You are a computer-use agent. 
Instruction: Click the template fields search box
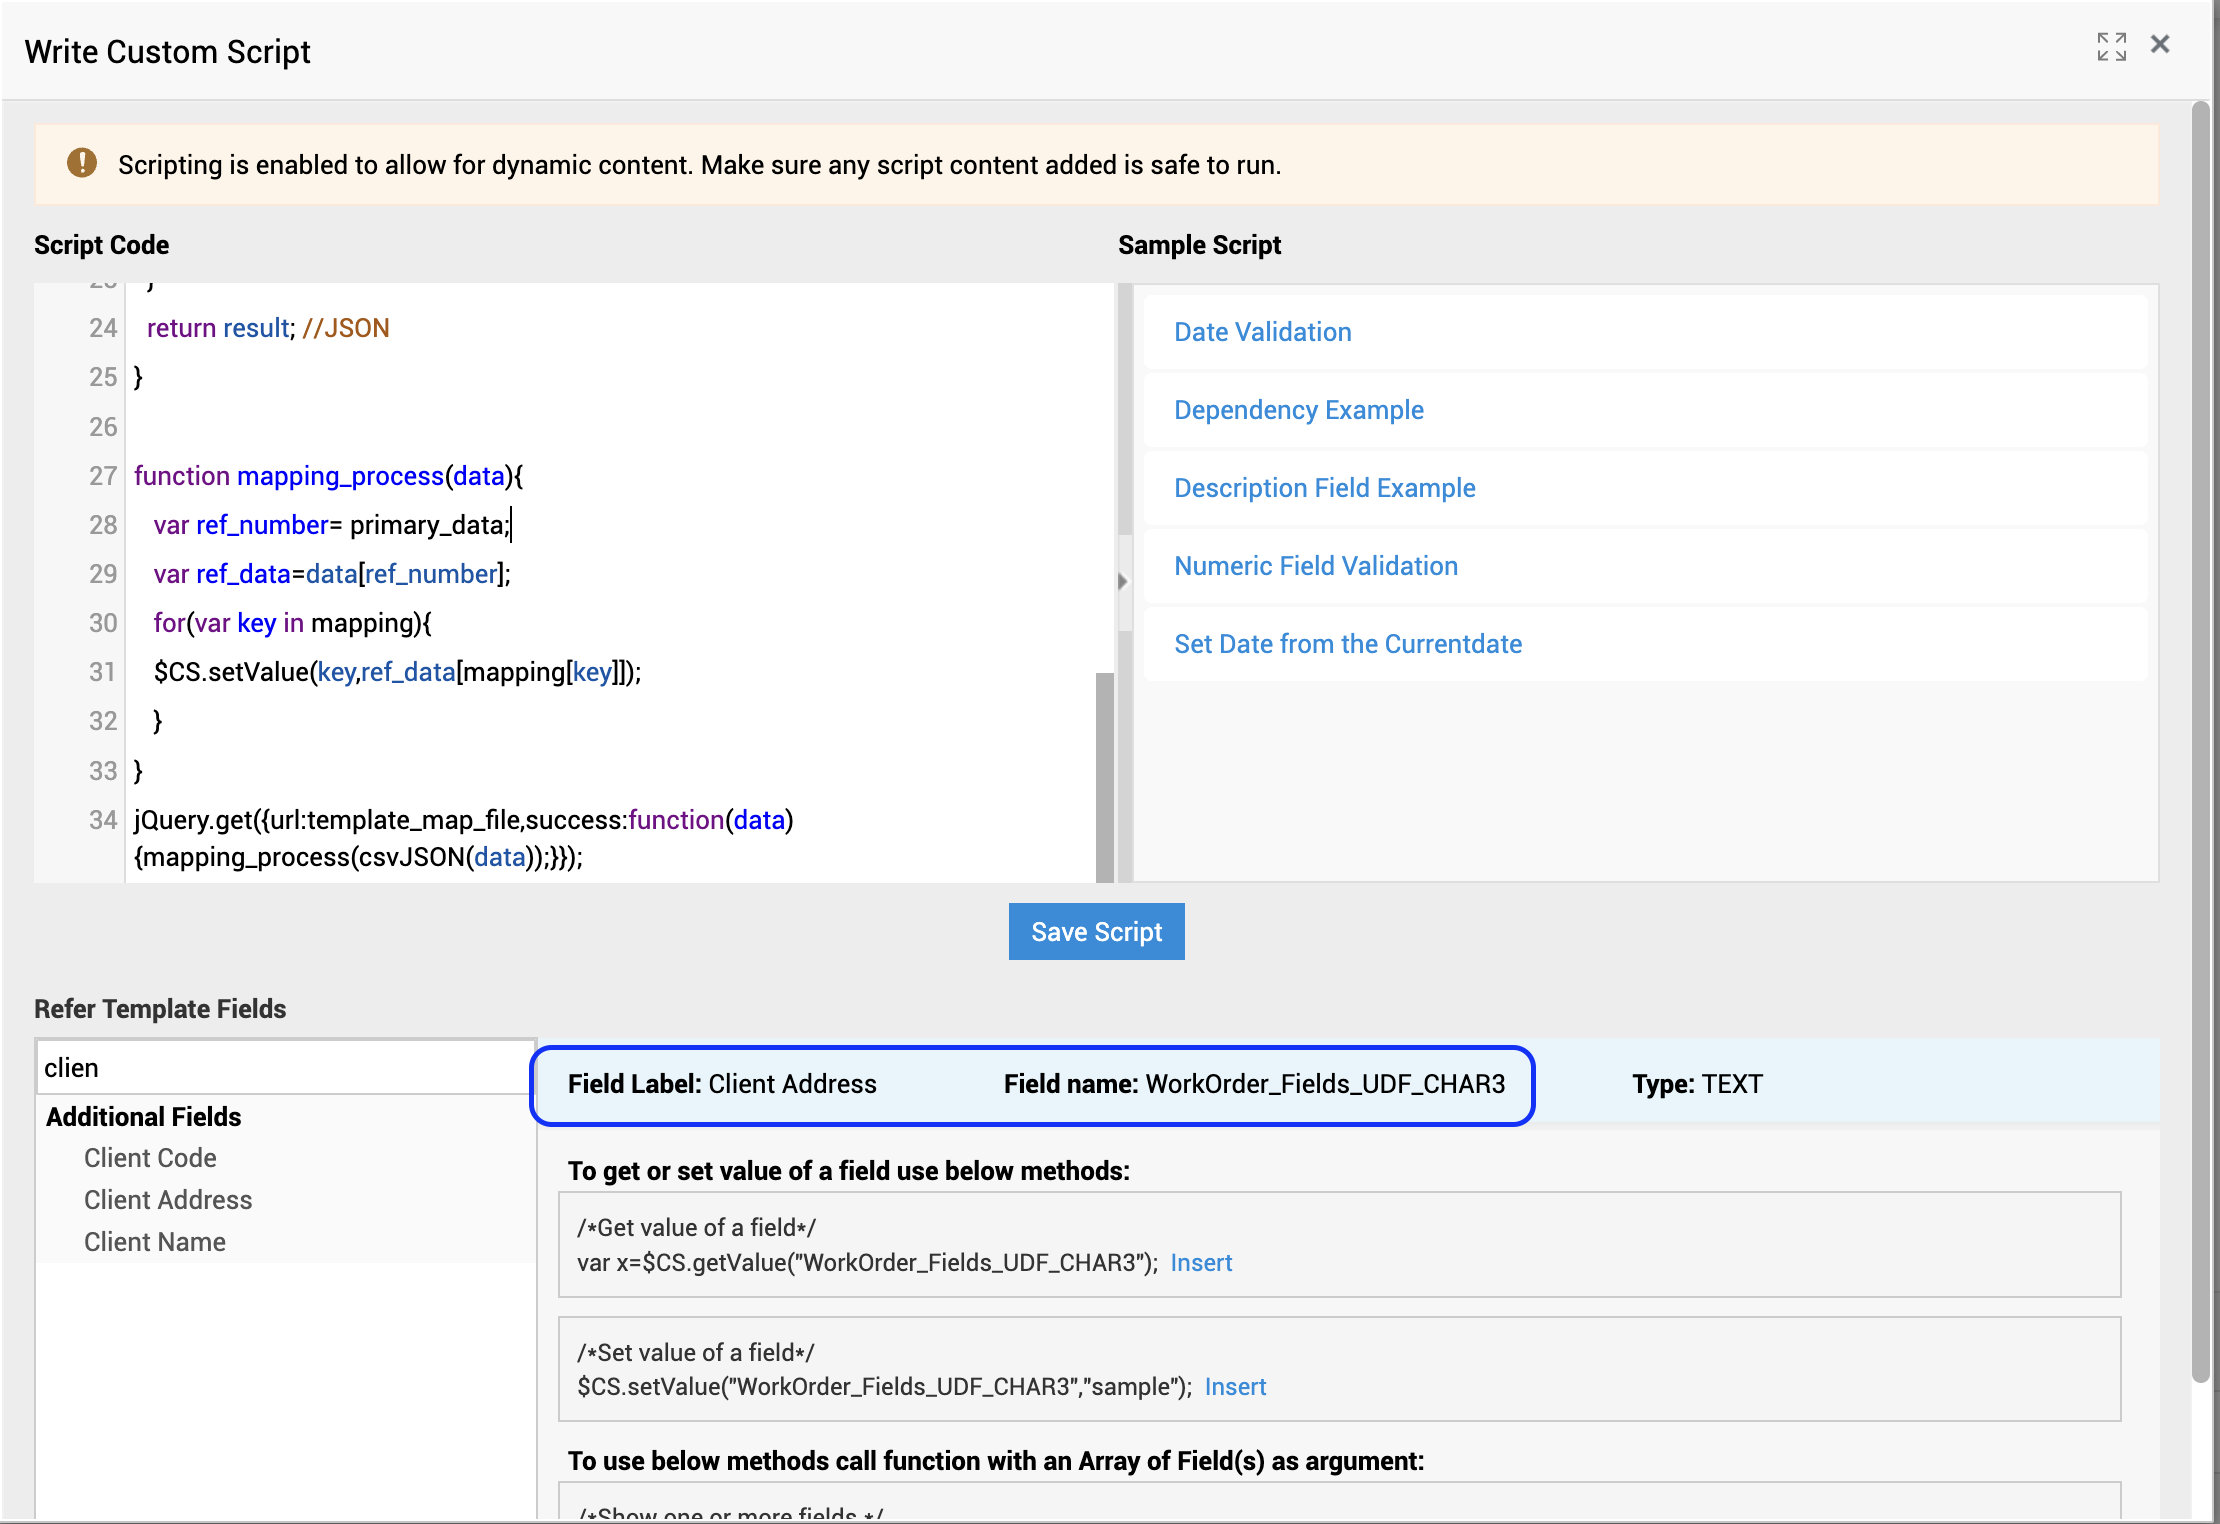pyautogui.click(x=285, y=1067)
